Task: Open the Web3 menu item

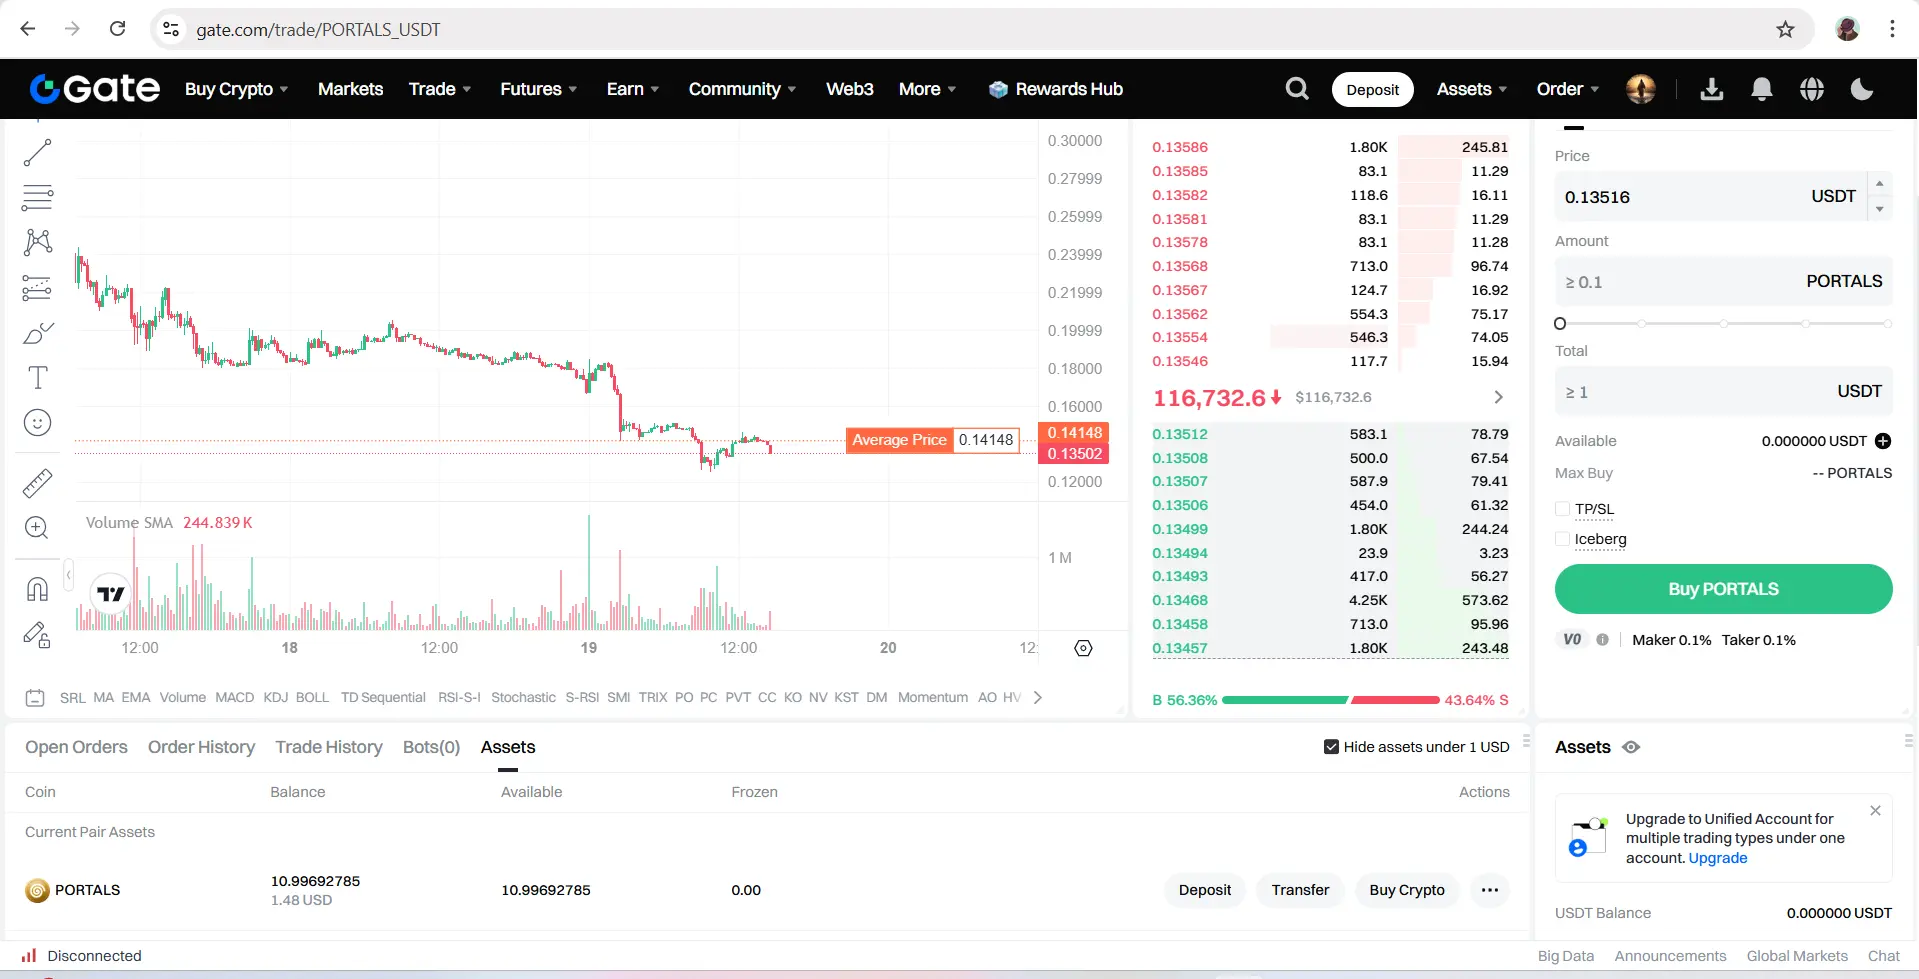Action: [x=849, y=89]
